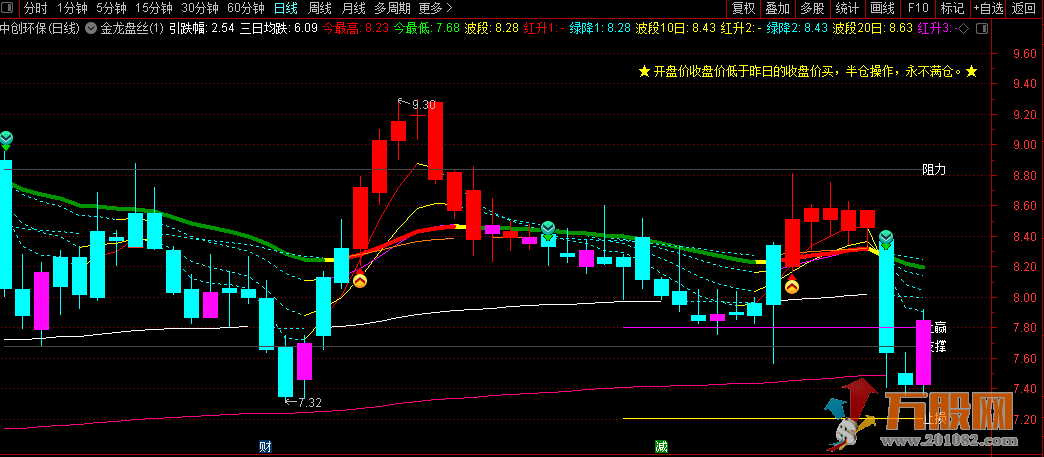Select the 15分钟 period
Screen dimensions: 1044x457
[x=153, y=9]
